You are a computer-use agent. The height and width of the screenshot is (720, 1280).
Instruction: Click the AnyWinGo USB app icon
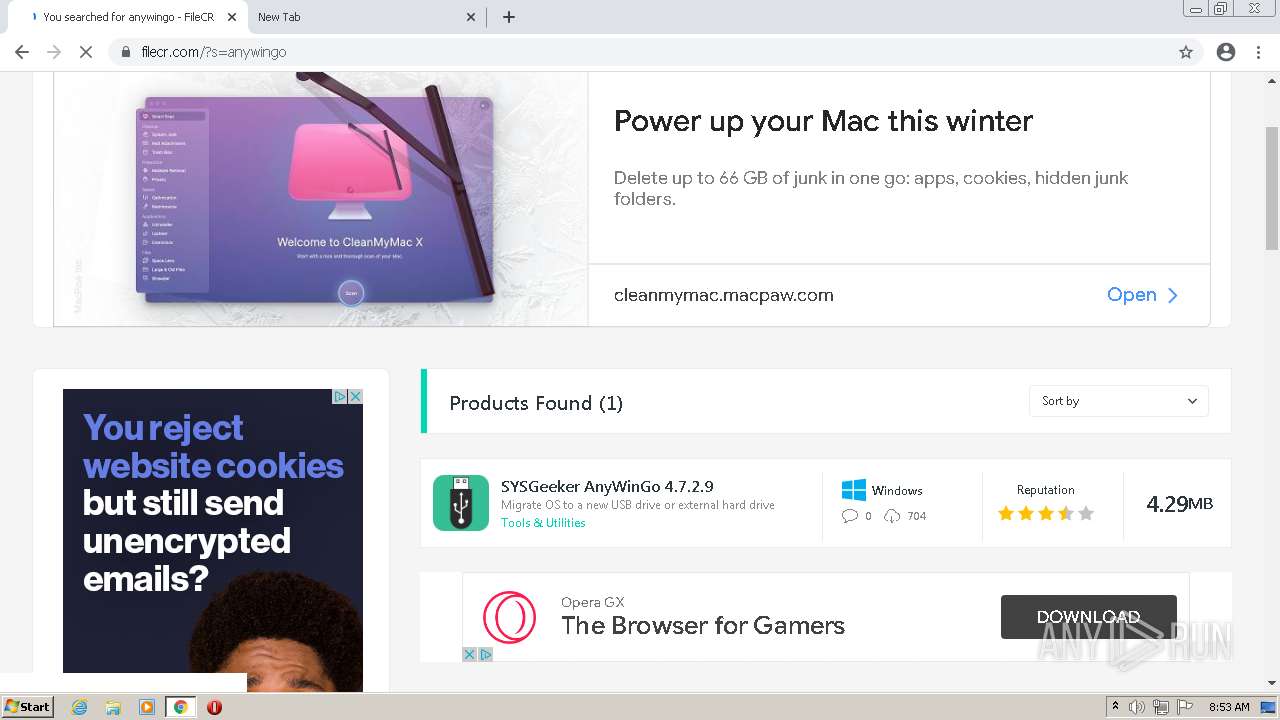pyautogui.click(x=461, y=503)
